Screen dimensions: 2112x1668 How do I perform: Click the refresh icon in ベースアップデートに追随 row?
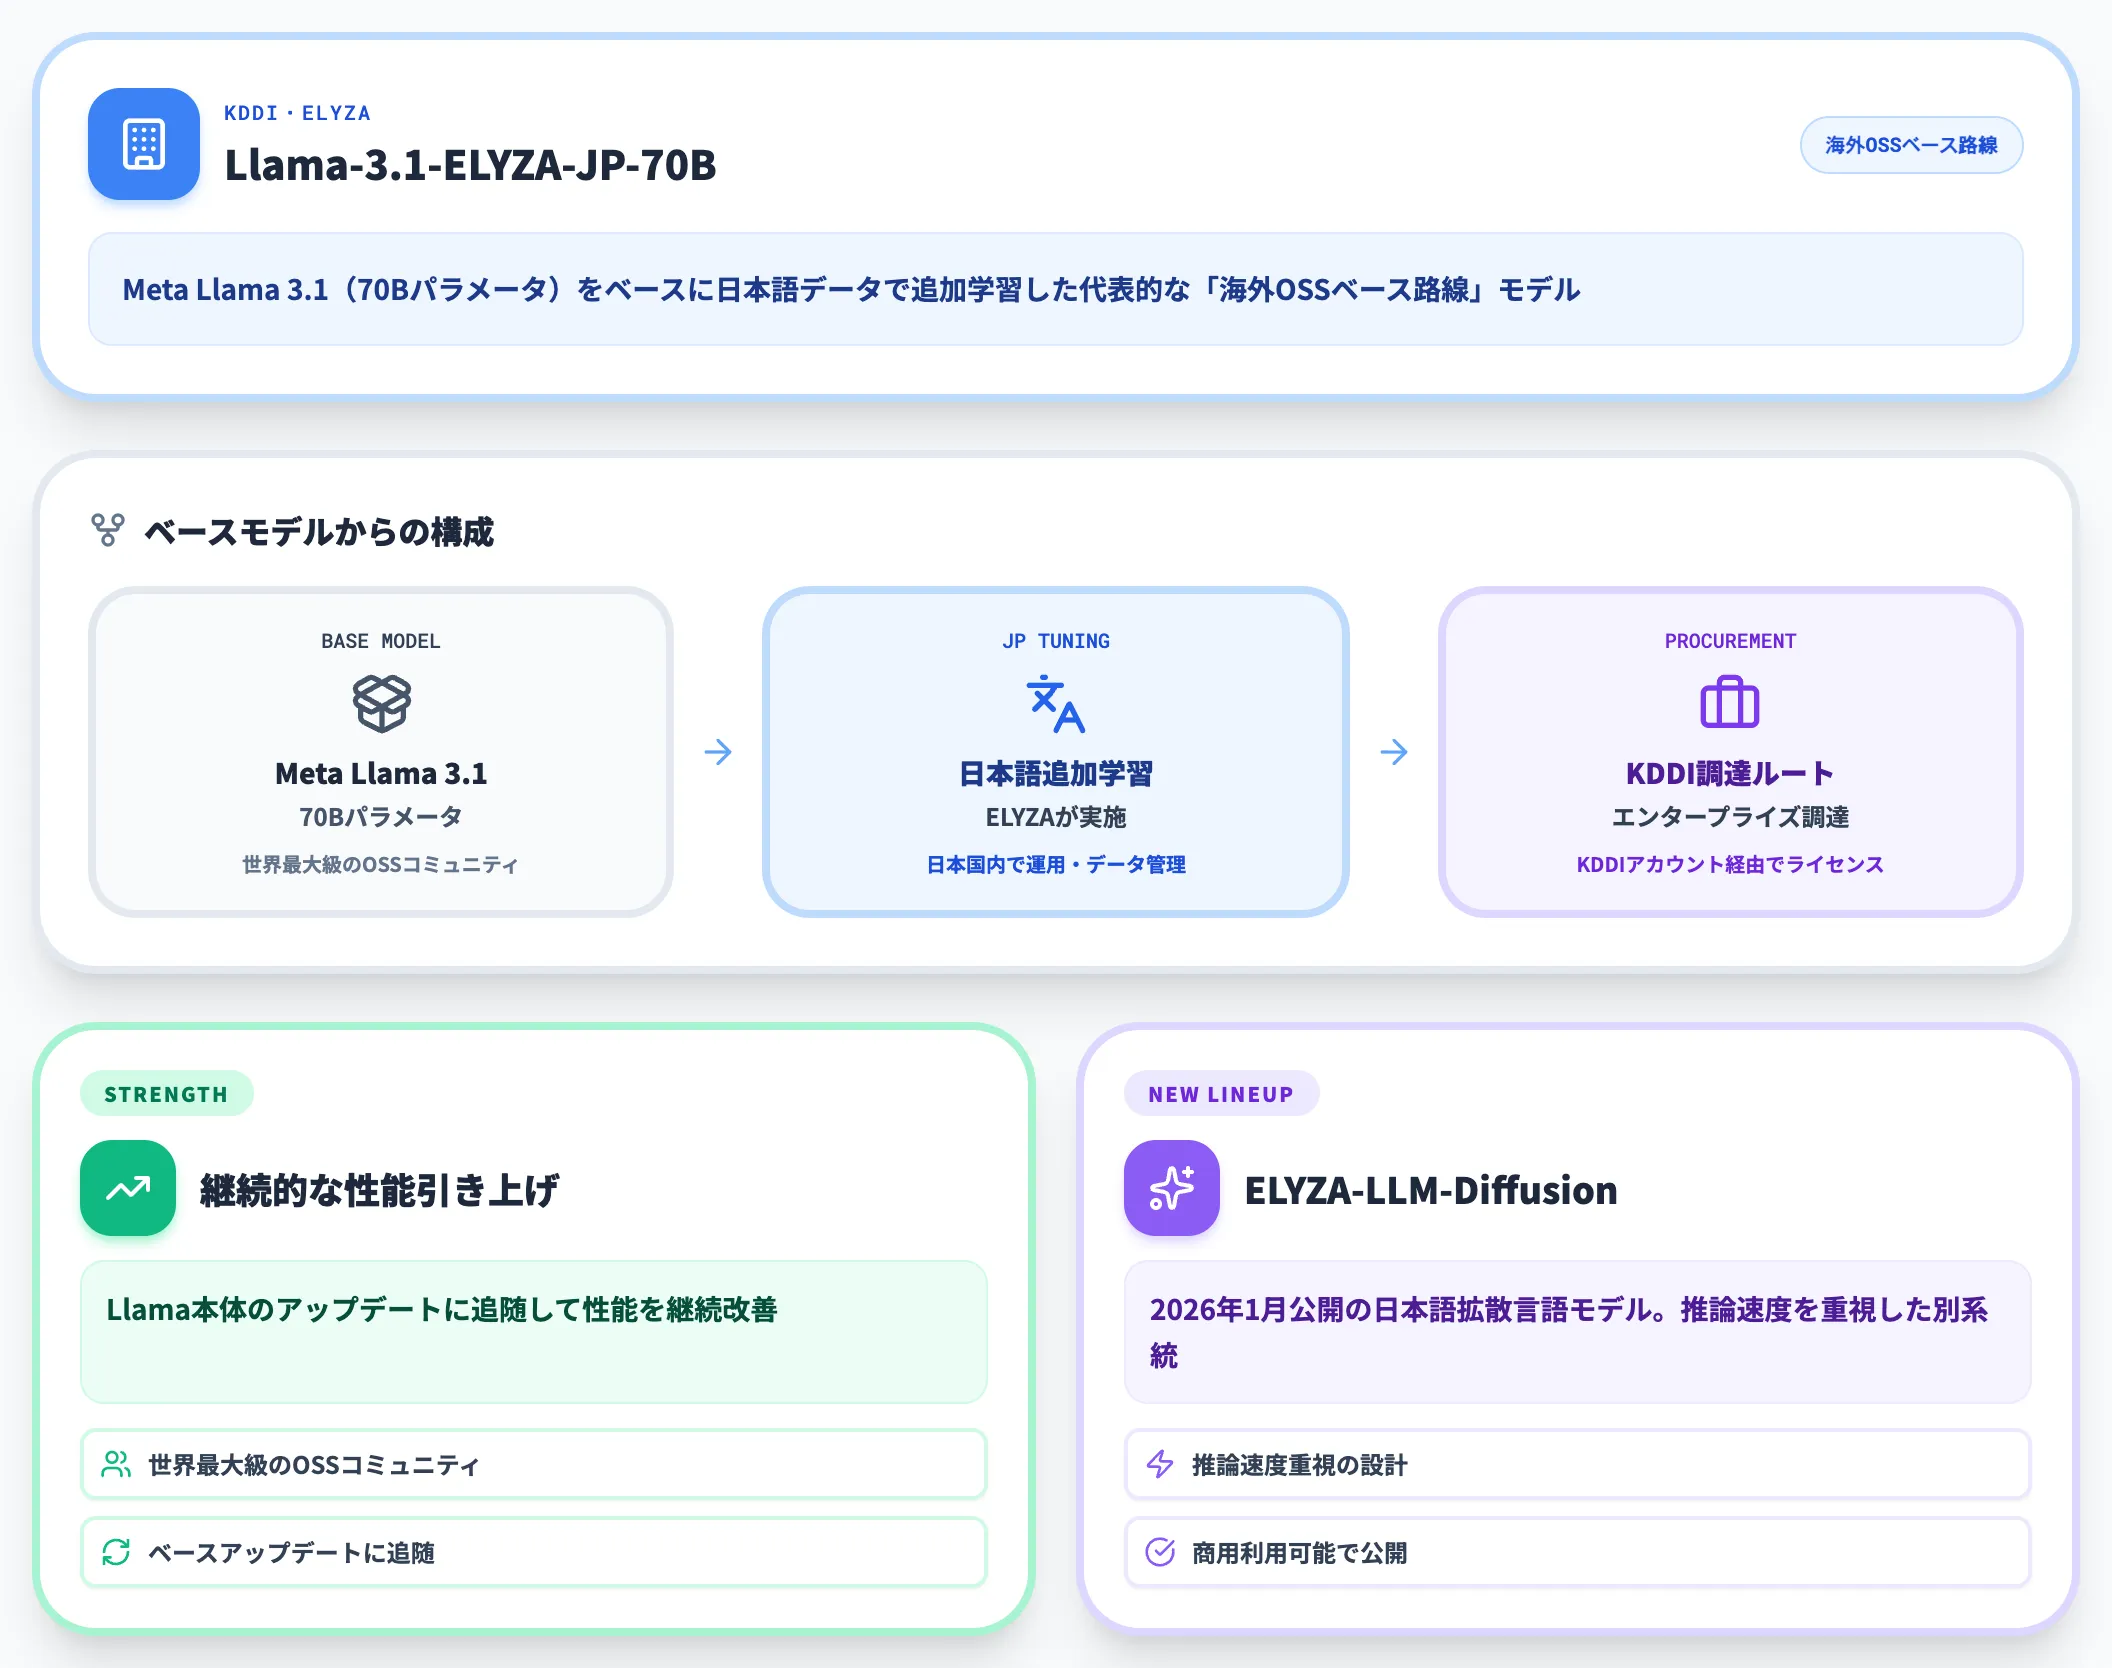coord(117,1552)
